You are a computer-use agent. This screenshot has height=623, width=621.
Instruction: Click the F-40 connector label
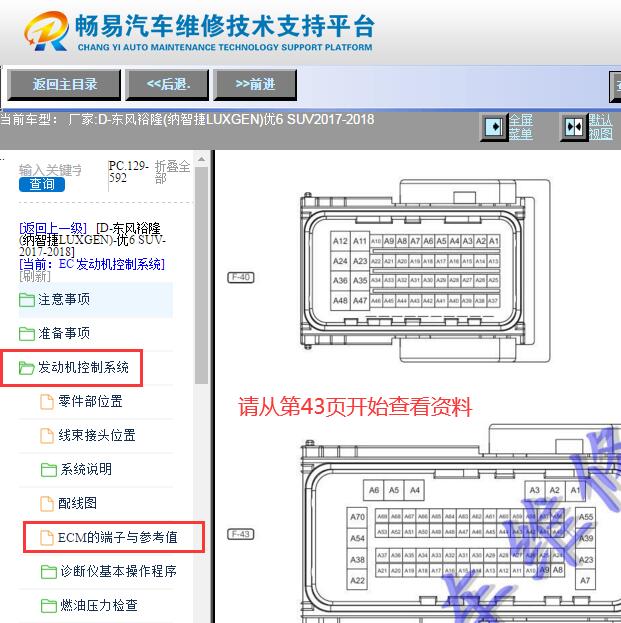coord(240,277)
